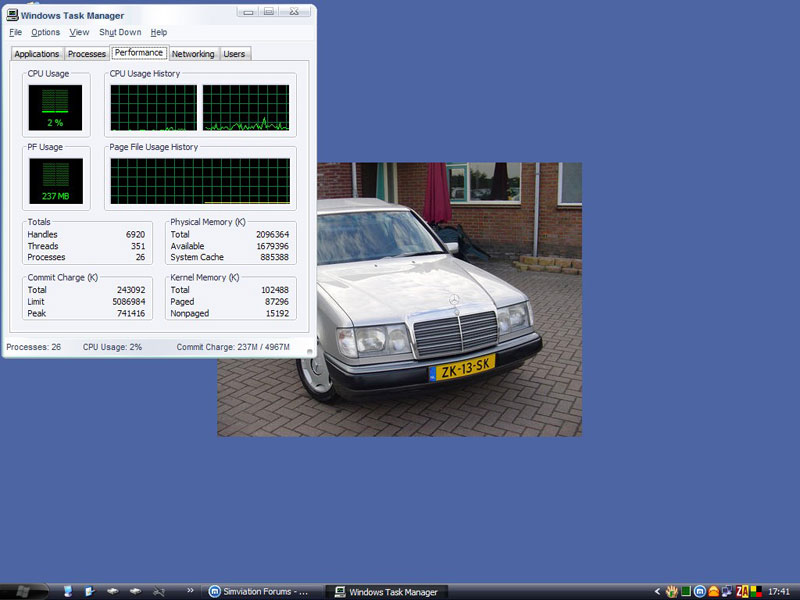The width and height of the screenshot is (800, 600).
Task: Click the ZoneAlarm tray icon
Action: click(742, 591)
